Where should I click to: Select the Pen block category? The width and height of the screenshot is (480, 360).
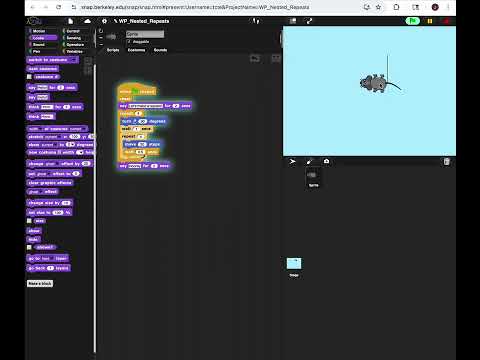43,51
